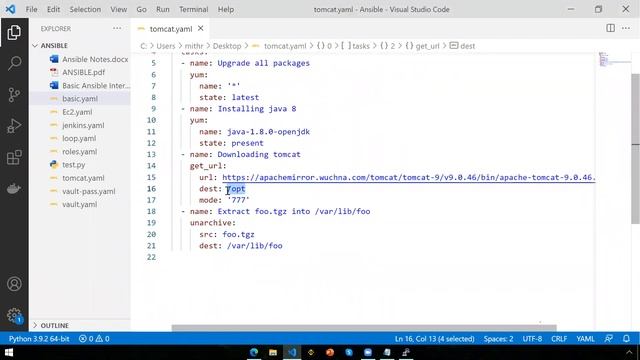Image resolution: width=640 pixels, height=360 pixels.
Task: Open the Help menu
Action: click(x=226, y=9)
